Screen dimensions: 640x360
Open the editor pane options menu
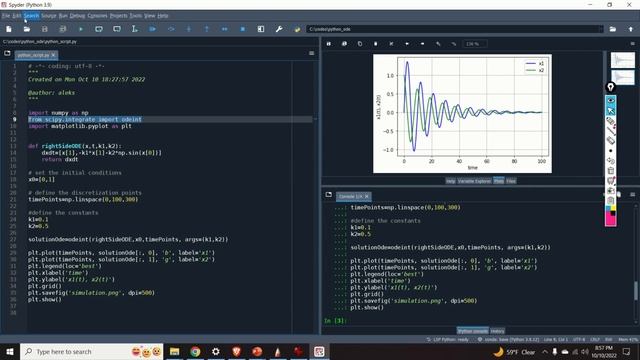[311, 53]
